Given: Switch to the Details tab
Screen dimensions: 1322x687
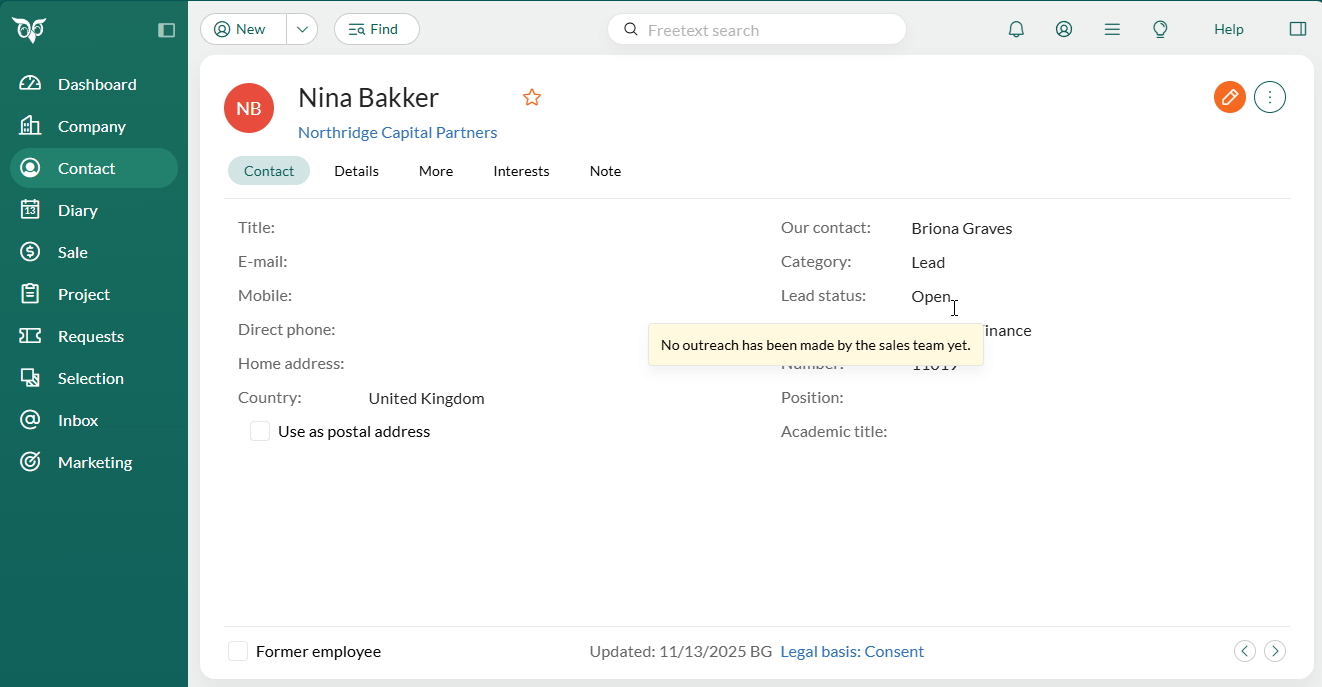Looking at the screenshot, I should (356, 170).
